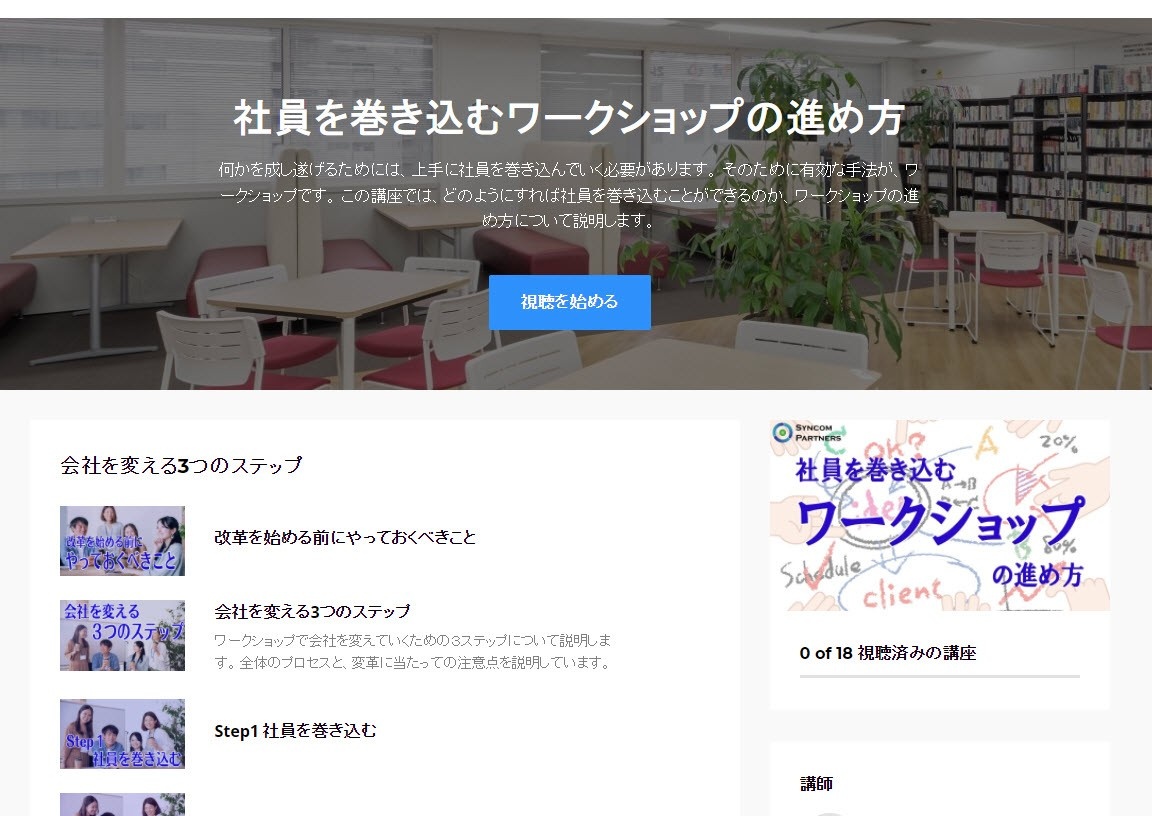Click the Syncom Partners logo icon
The width and height of the screenshot is (1152, 816).
coord(782,432)
